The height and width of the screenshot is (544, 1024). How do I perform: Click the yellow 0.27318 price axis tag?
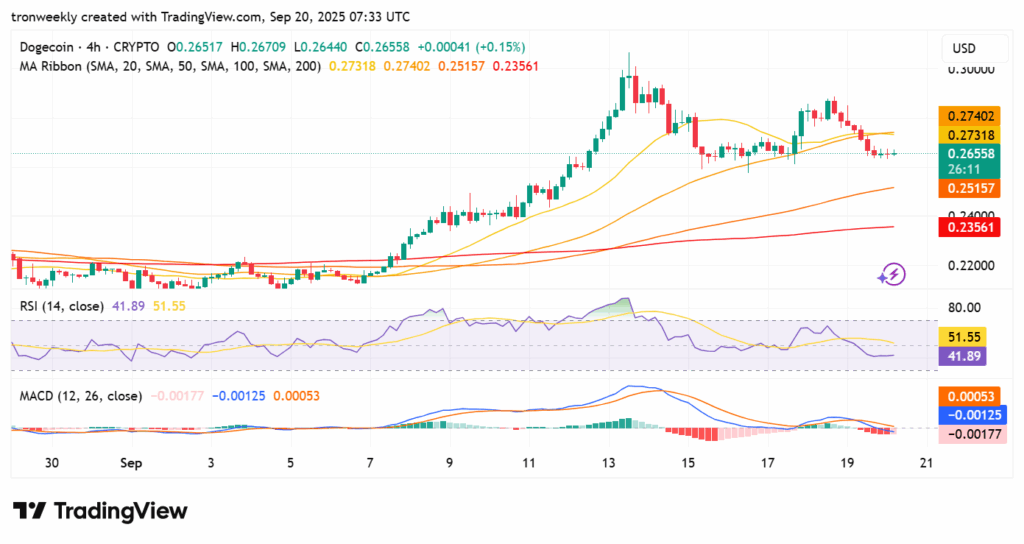coord(970,135)
